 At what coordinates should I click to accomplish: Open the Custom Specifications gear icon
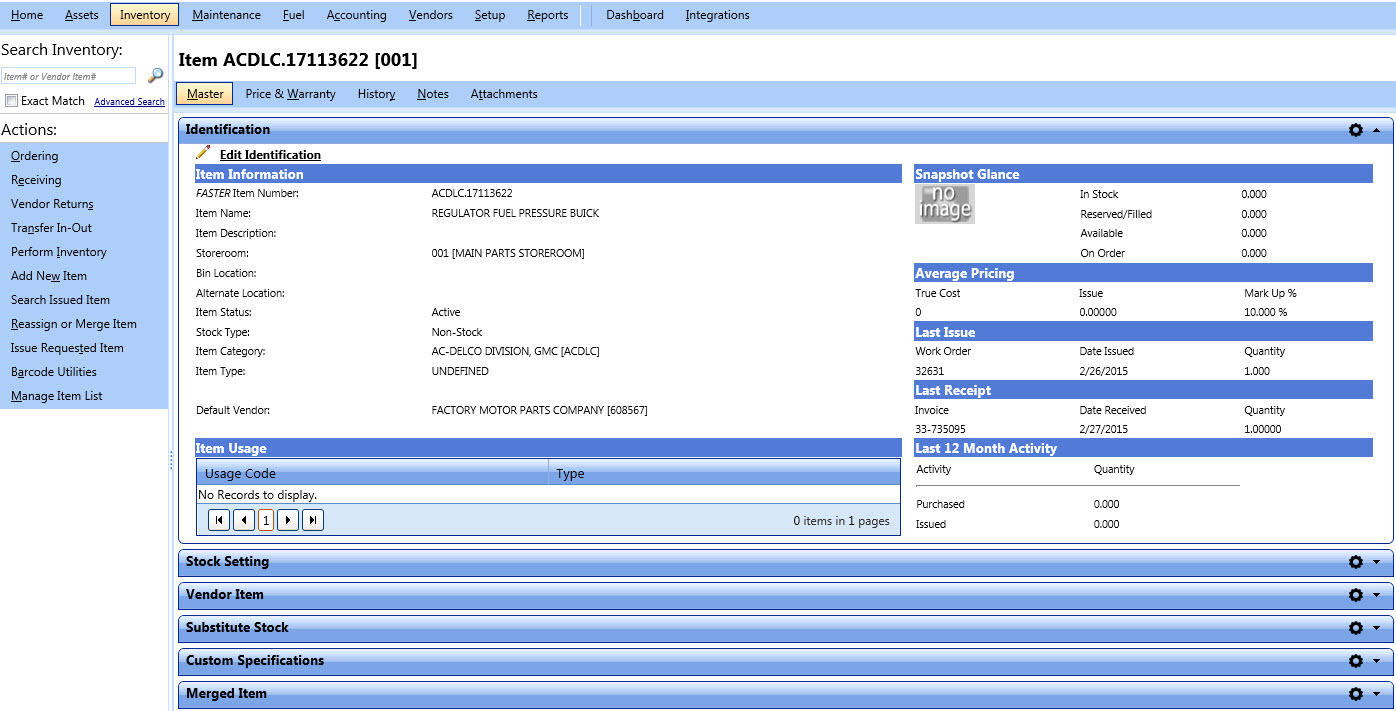(x=1356, y=661)
